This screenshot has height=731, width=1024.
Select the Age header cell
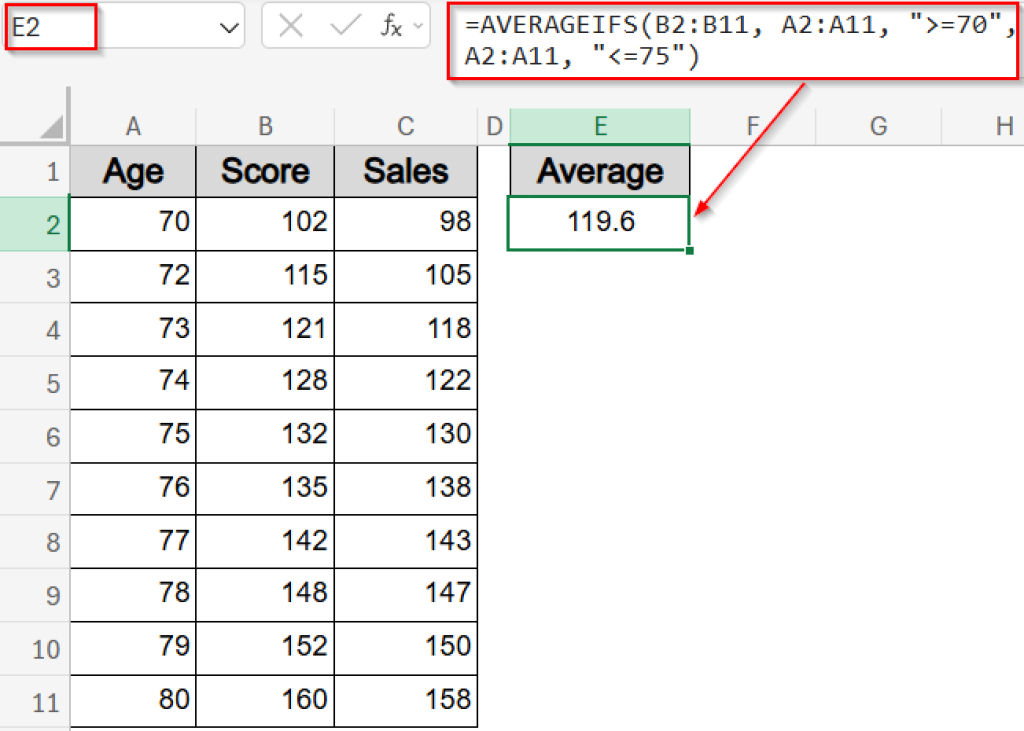(x=133, y=171)
